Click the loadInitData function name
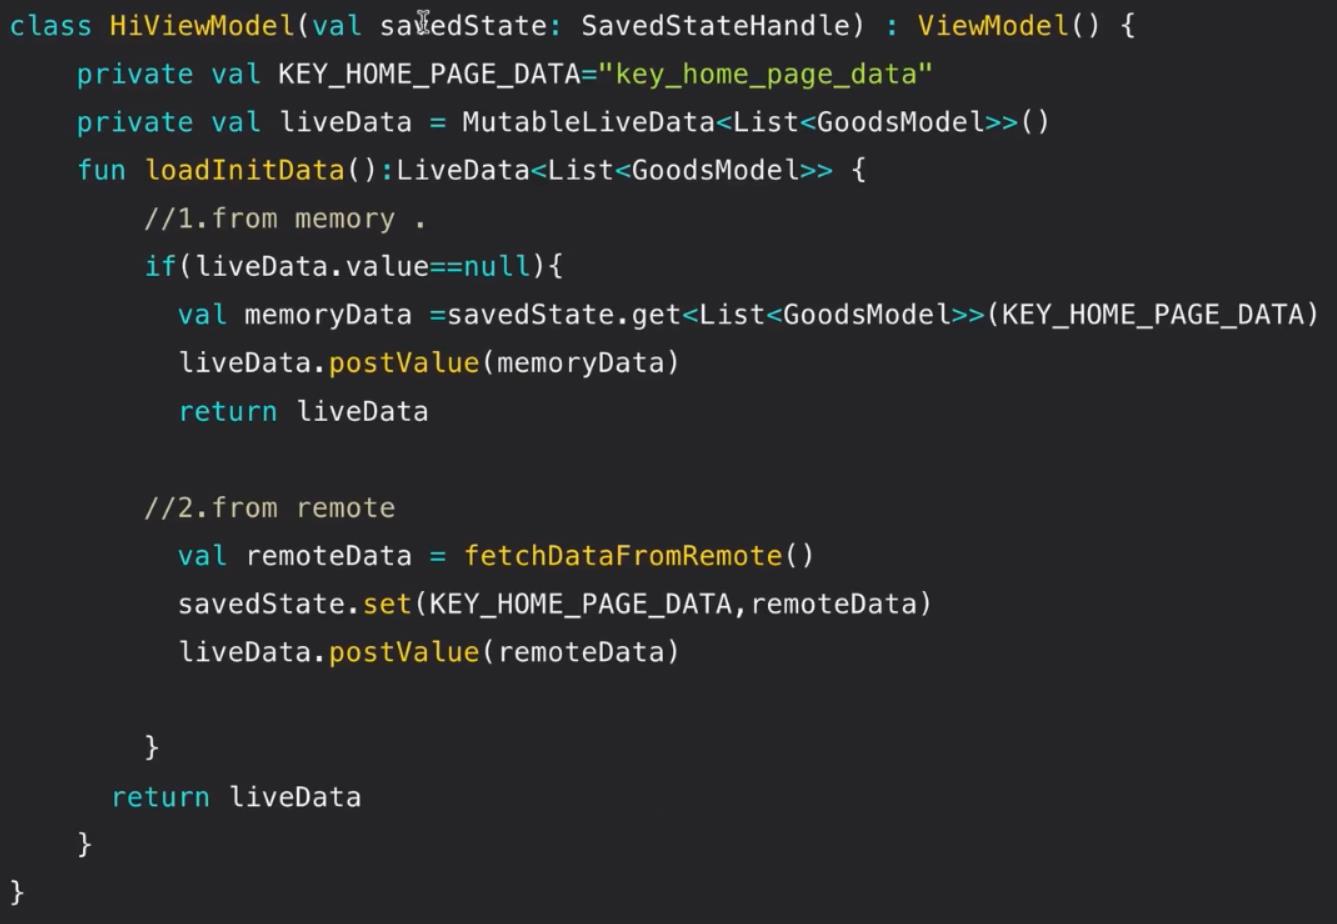 pyautogui.click(x=245, y=170)
